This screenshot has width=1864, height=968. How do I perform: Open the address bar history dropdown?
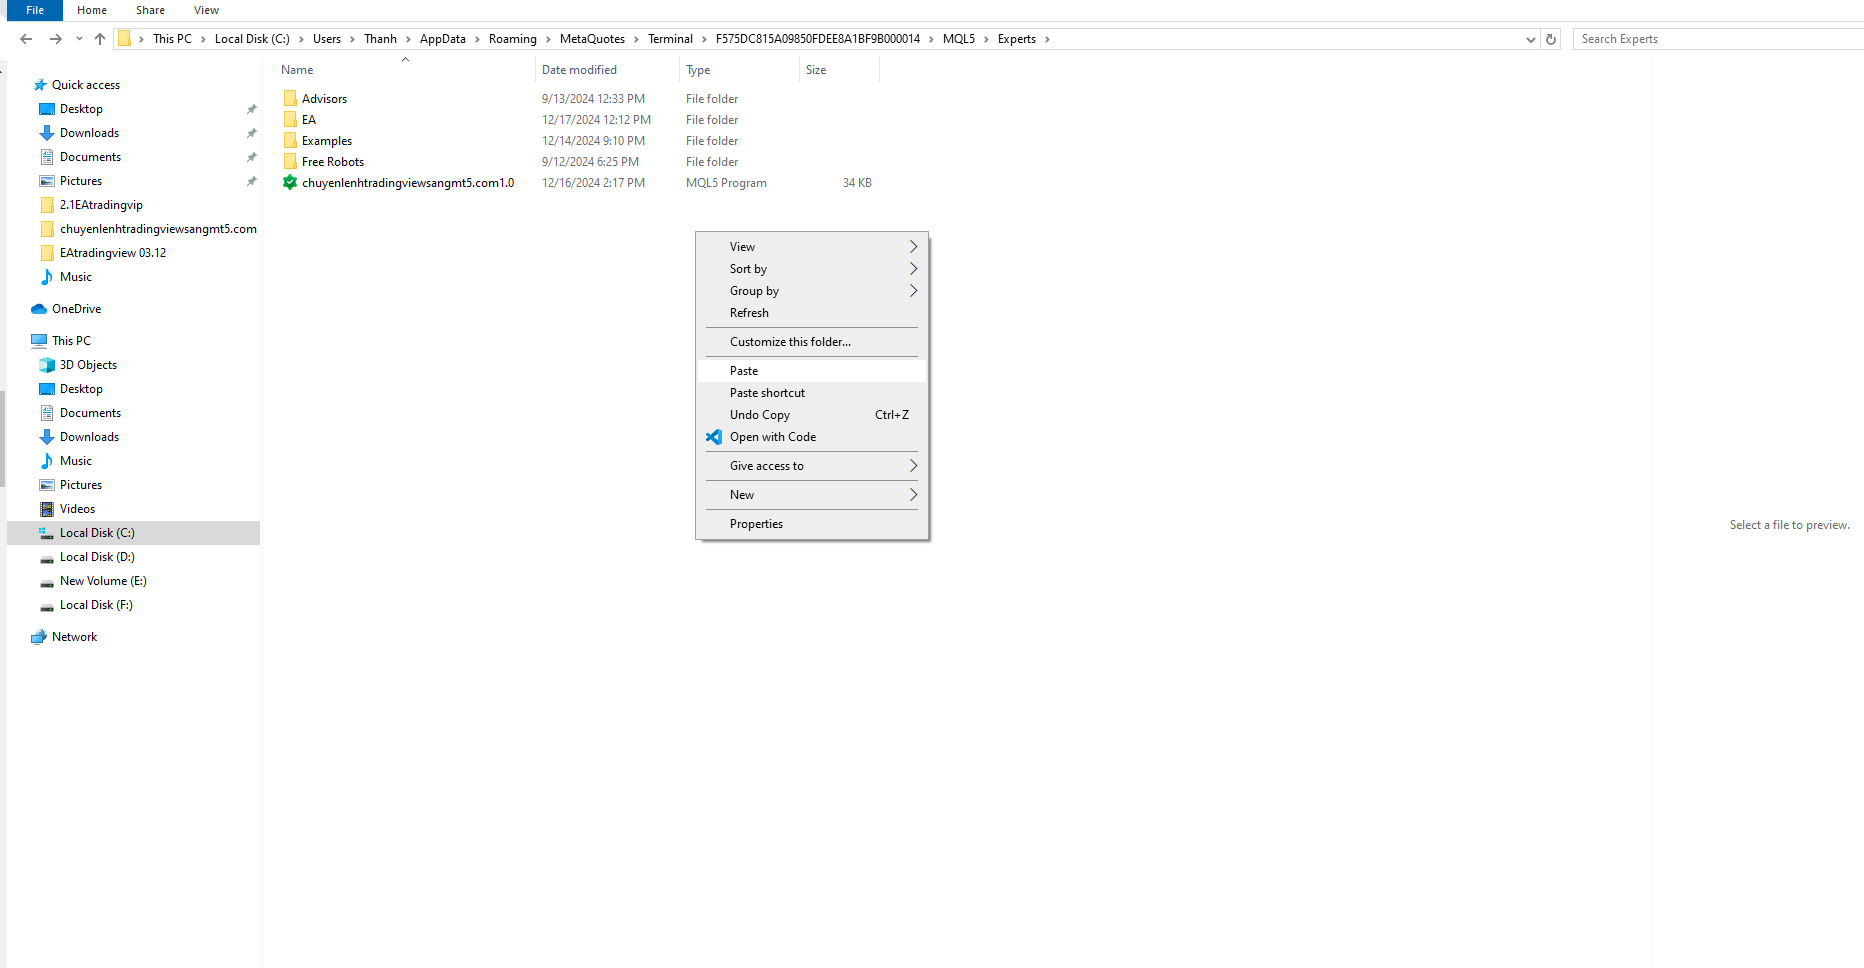tap(1530, 39)
